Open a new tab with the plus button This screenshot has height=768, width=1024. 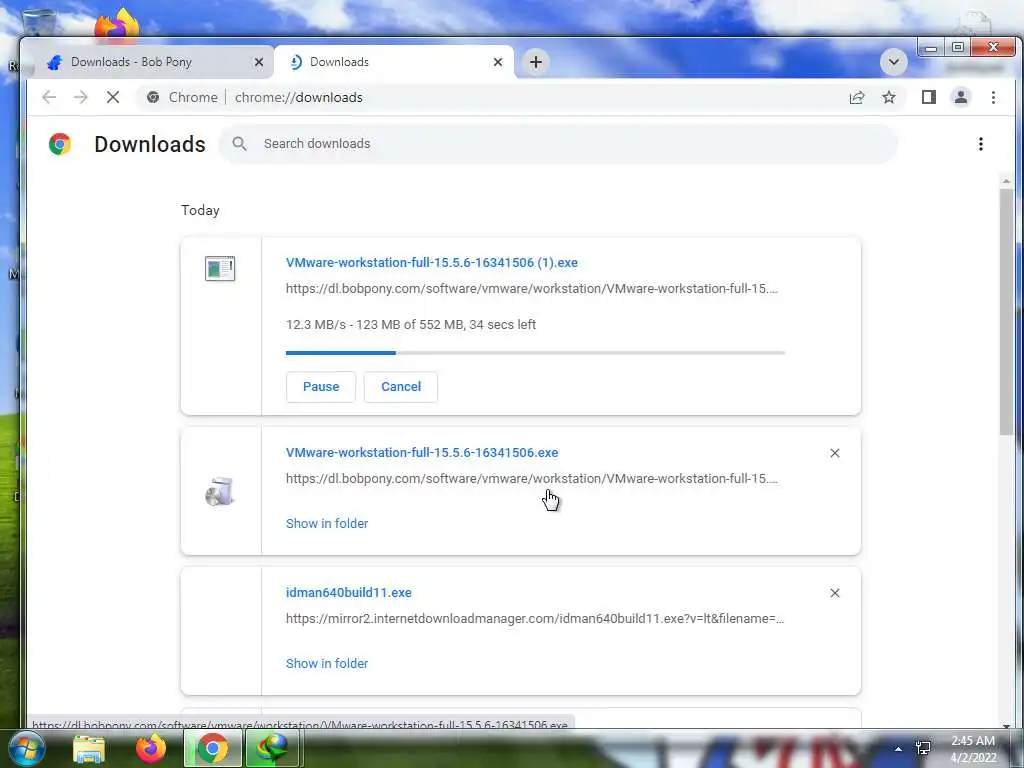pyautogui.click(x=536, y=62)
